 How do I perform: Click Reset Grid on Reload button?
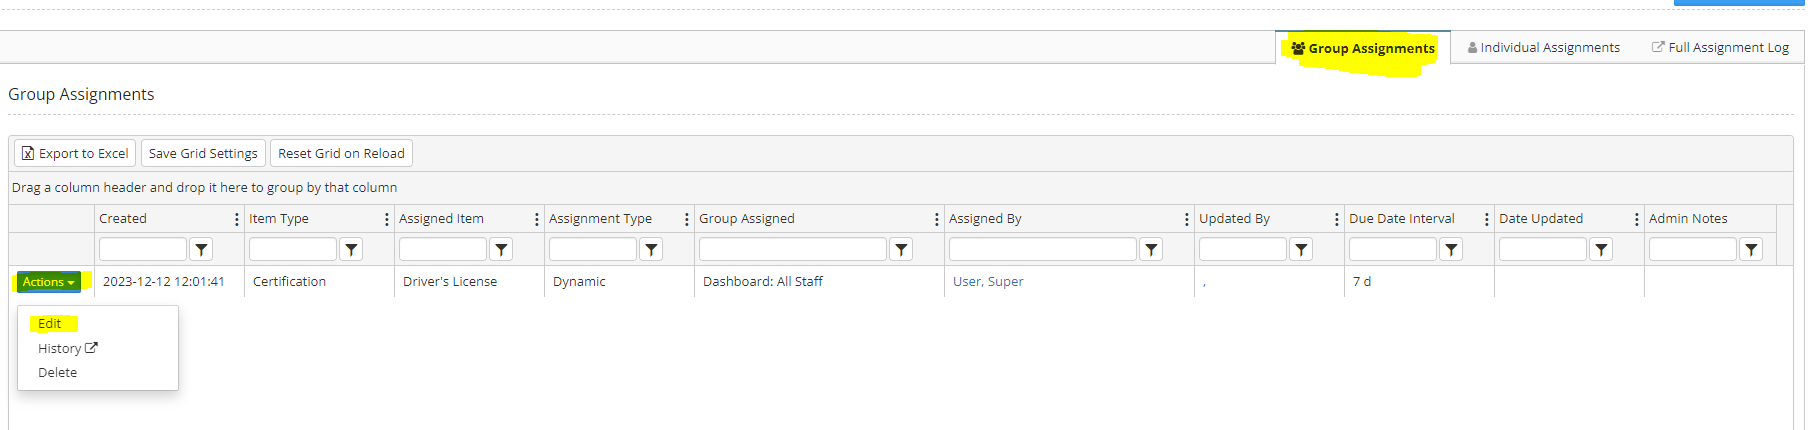[x=341, y=153]
